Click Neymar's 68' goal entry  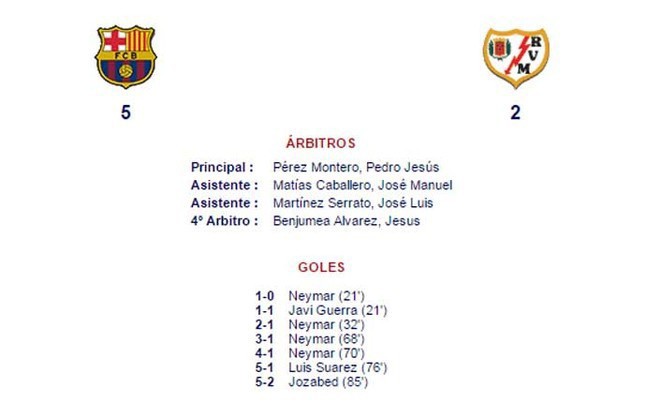[326, 339]
